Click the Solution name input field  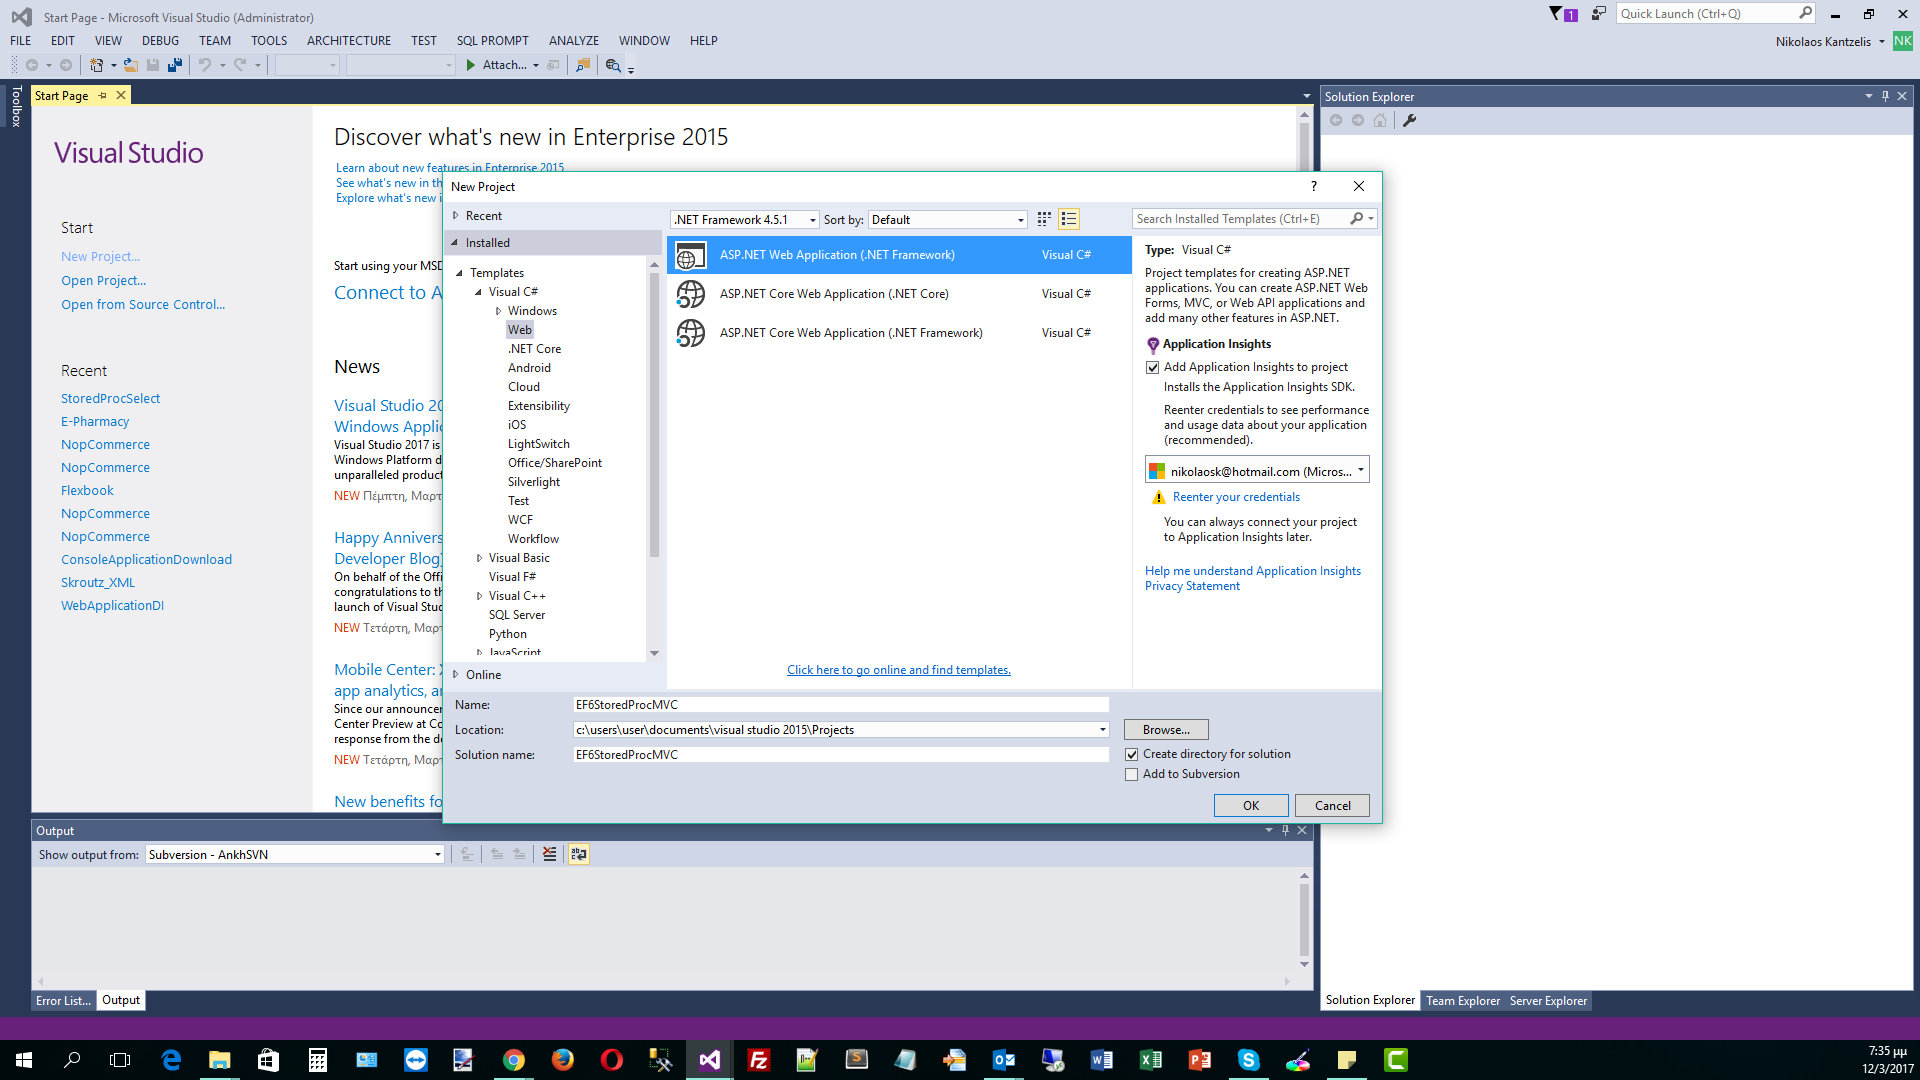[840, 755]
